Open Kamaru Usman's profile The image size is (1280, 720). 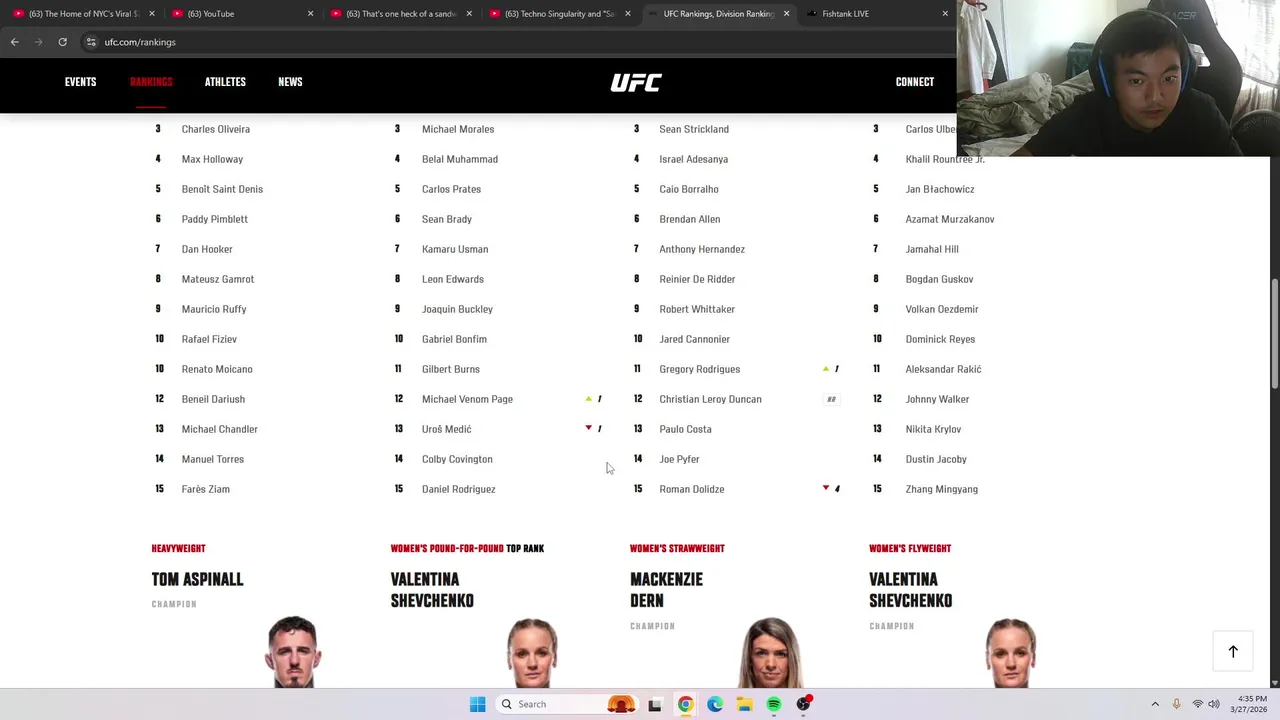tap(455, 249)
